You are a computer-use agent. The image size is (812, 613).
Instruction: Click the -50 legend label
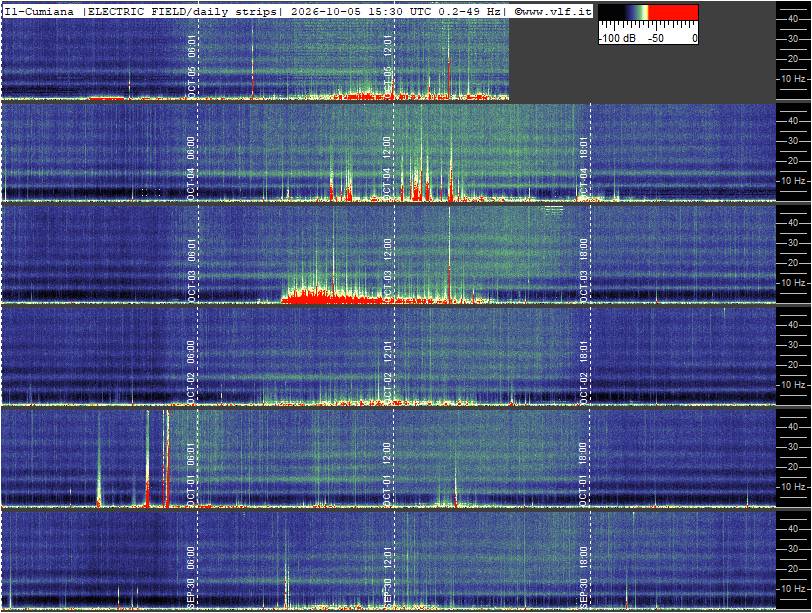[656, 38]
